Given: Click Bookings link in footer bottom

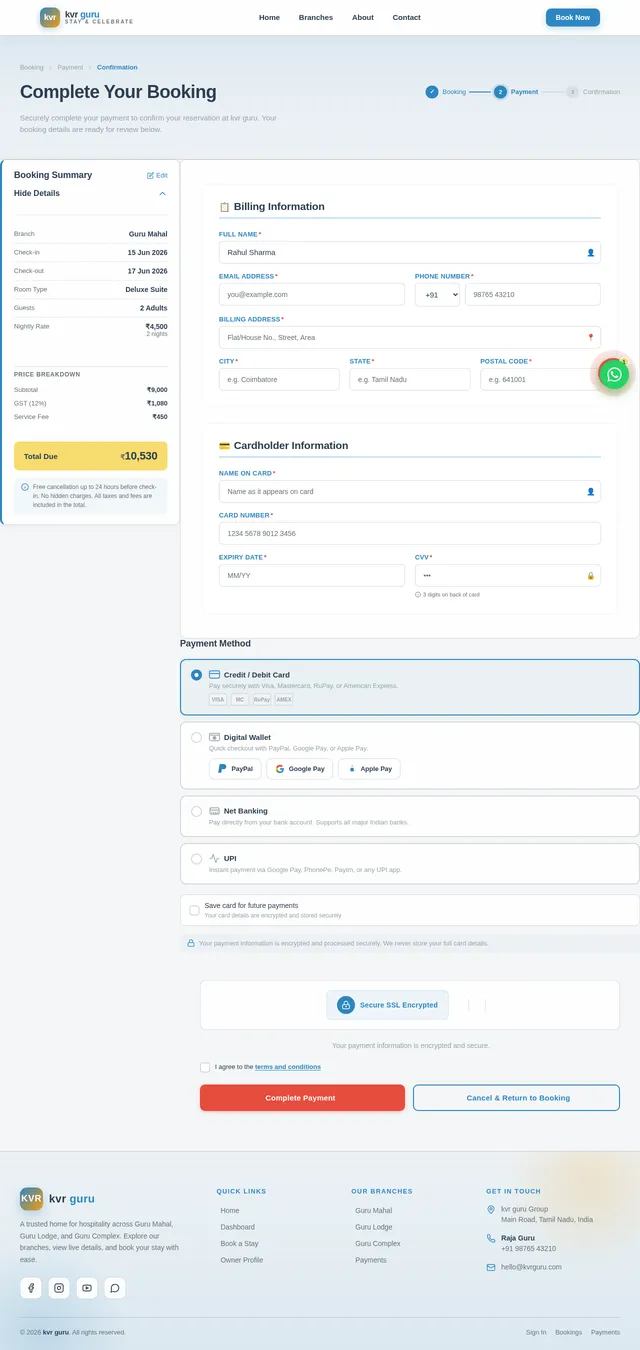Looking at the screenshot, I should [569, 1332].
